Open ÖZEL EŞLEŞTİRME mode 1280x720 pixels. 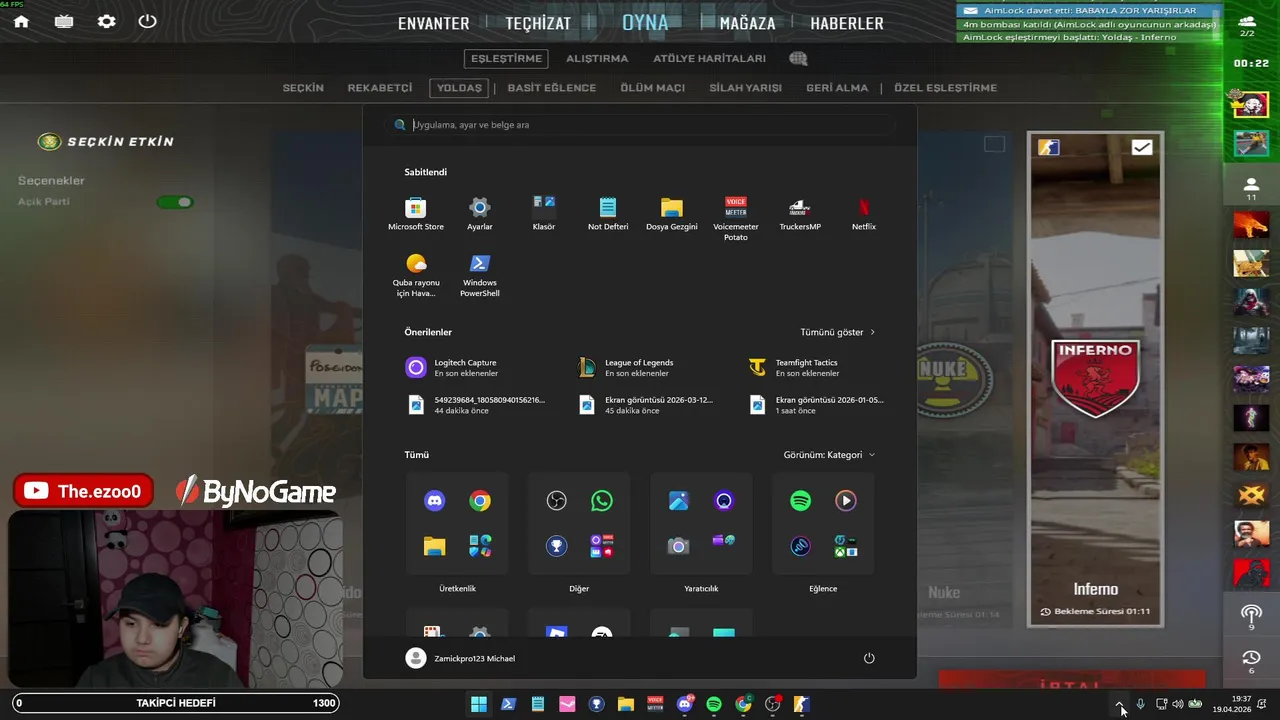945,88
